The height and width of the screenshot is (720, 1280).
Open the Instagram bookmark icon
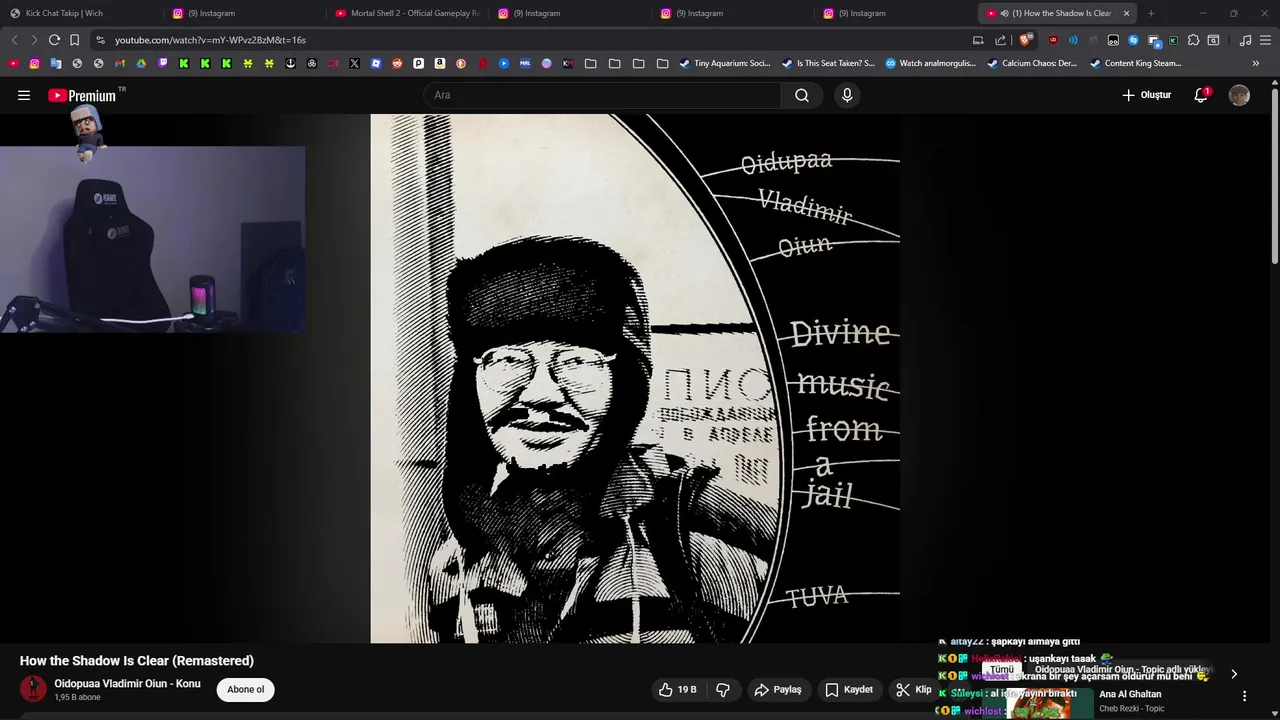pos(34,63)
